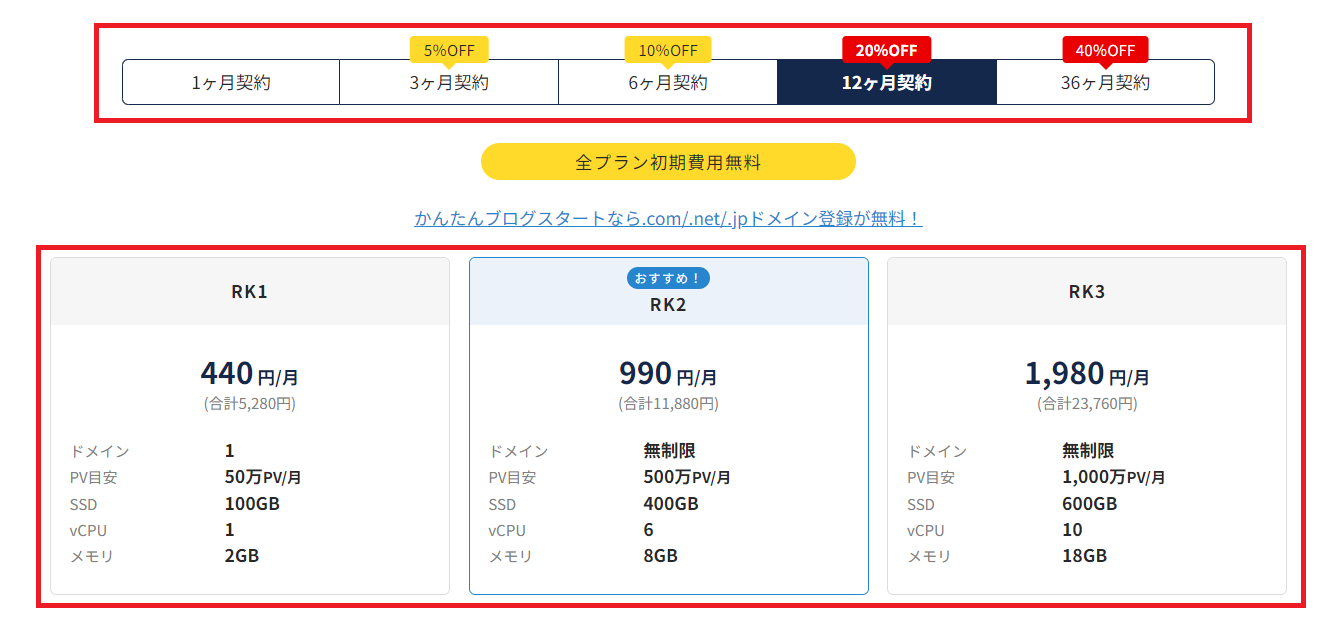Select the 3ヶ月契約 contract option

(449, 81)
